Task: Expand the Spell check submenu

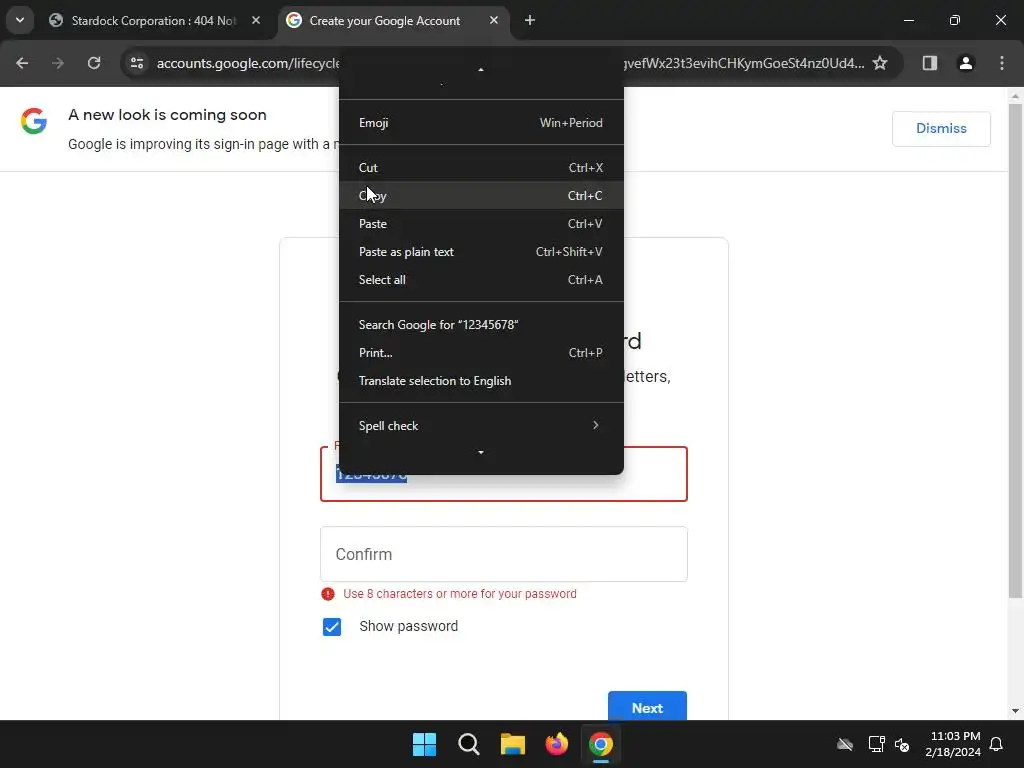Action: tap(481, 426)
